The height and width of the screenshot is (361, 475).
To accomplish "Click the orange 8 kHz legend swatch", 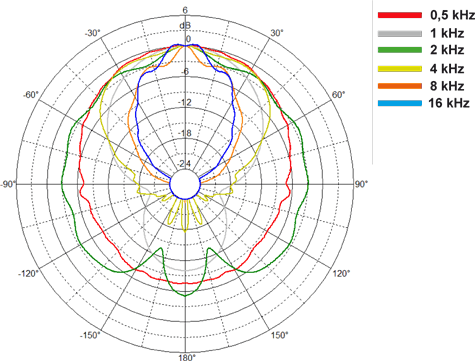I will (x=400, y=86).
